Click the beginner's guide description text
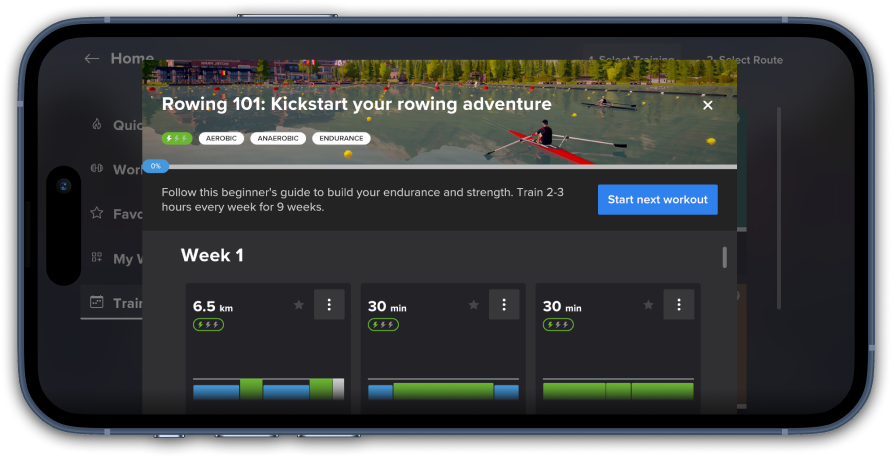 click(363, 199)
